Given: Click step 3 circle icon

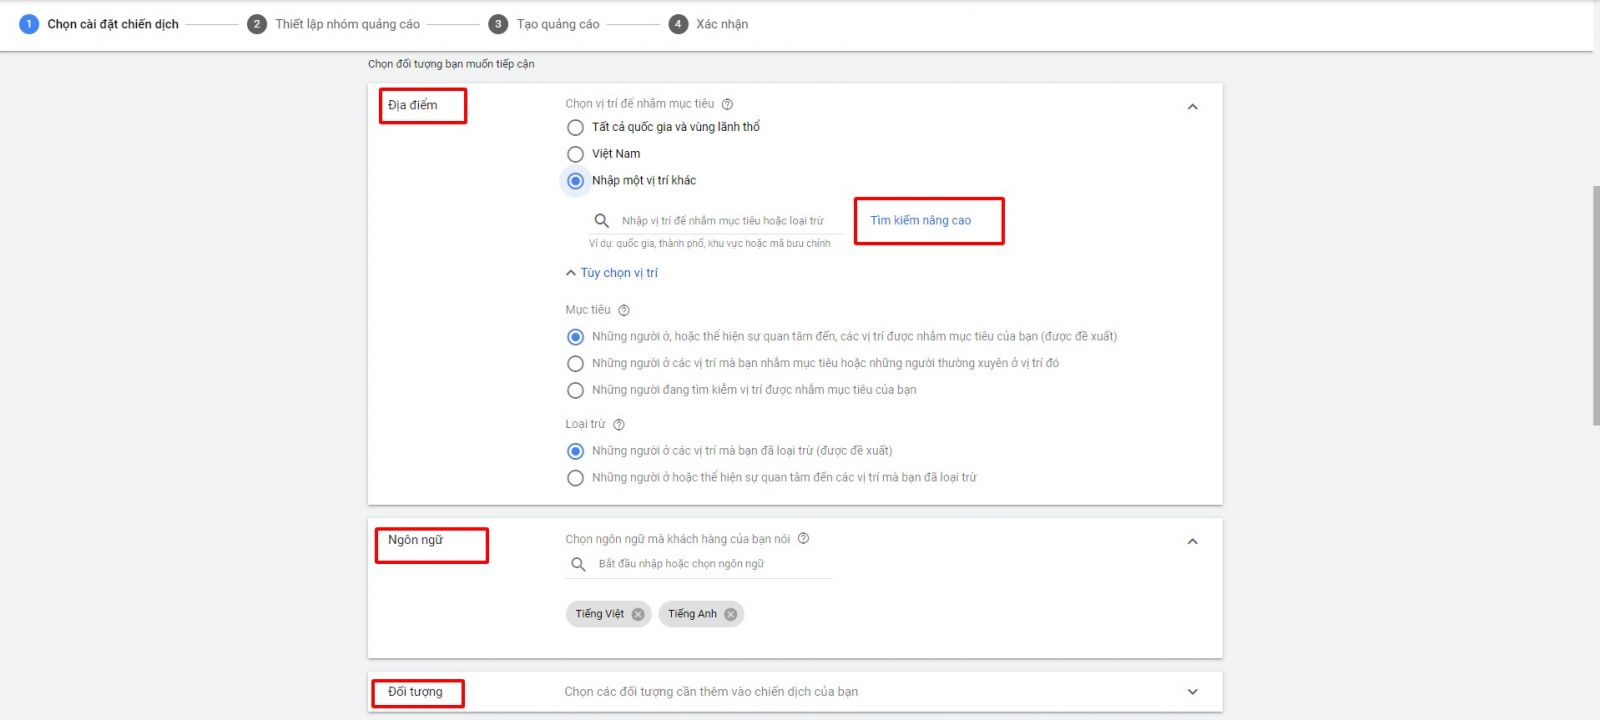Looking at the screenshot, I should [498, 24].
